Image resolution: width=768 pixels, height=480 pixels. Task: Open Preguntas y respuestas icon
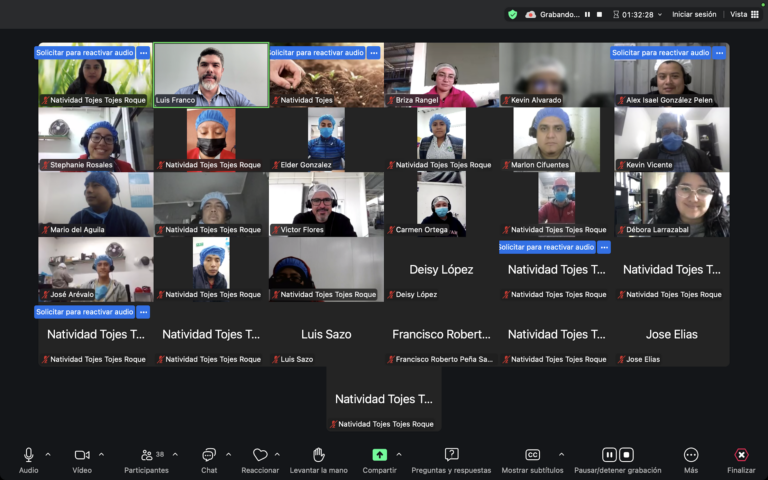pyautogui.click(x=451, y=455)
